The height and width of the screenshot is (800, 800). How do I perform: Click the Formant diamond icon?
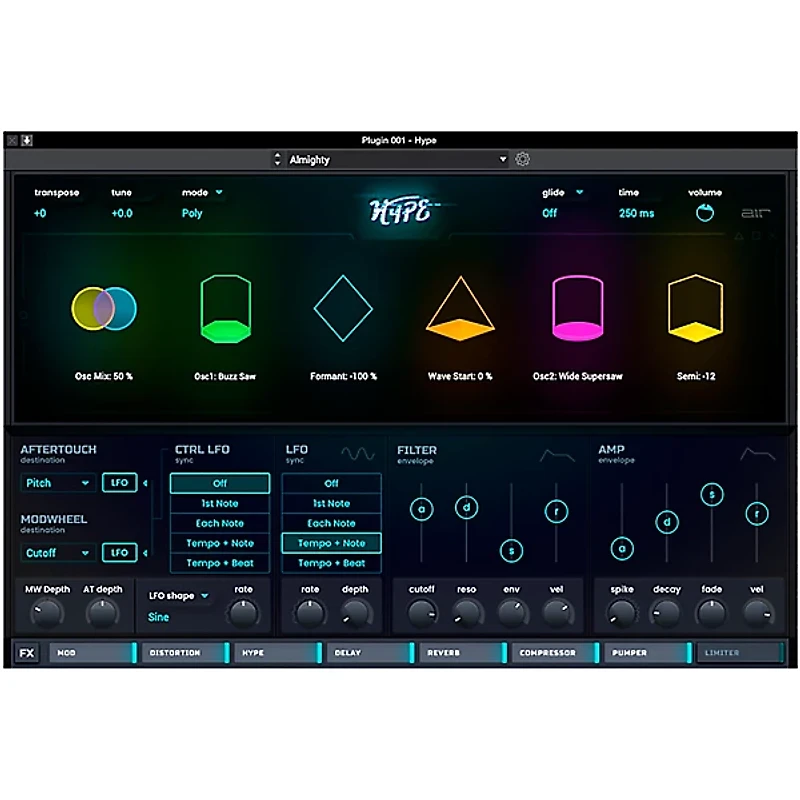point(343,308)
